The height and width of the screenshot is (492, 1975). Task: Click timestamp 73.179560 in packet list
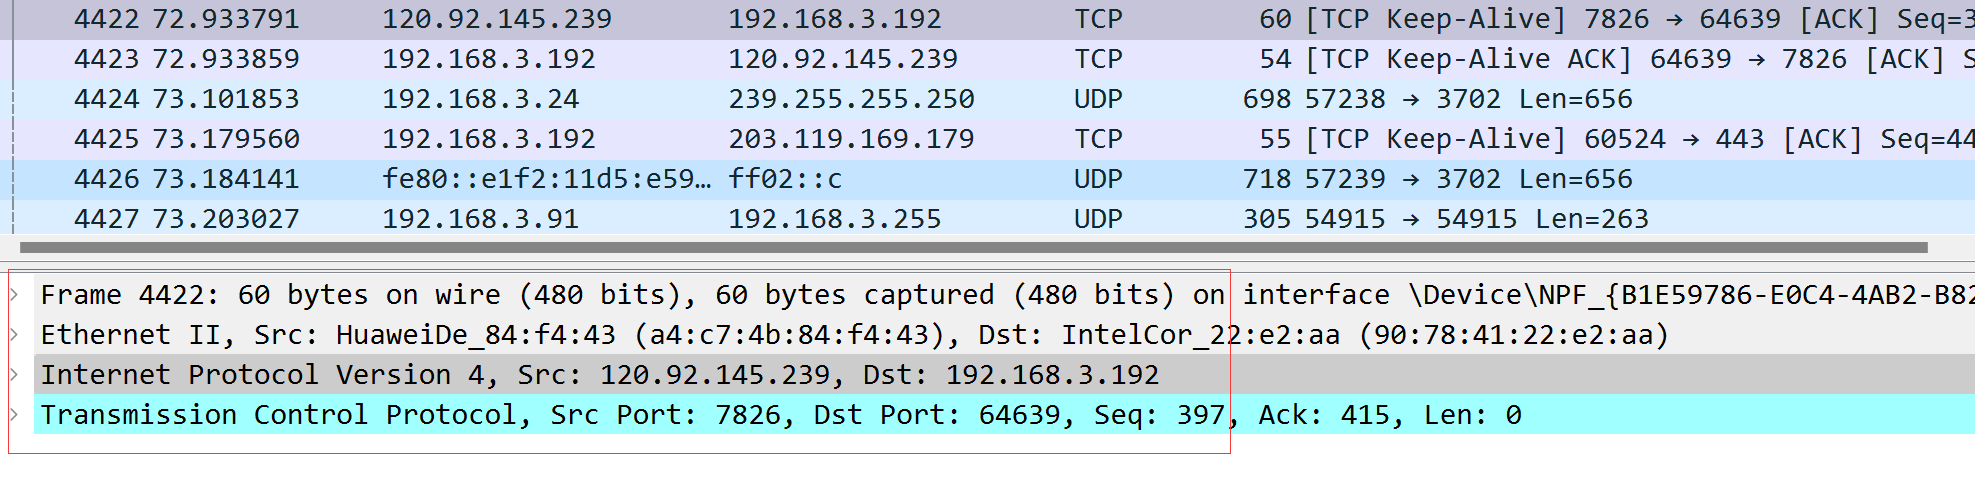(226, 139)
